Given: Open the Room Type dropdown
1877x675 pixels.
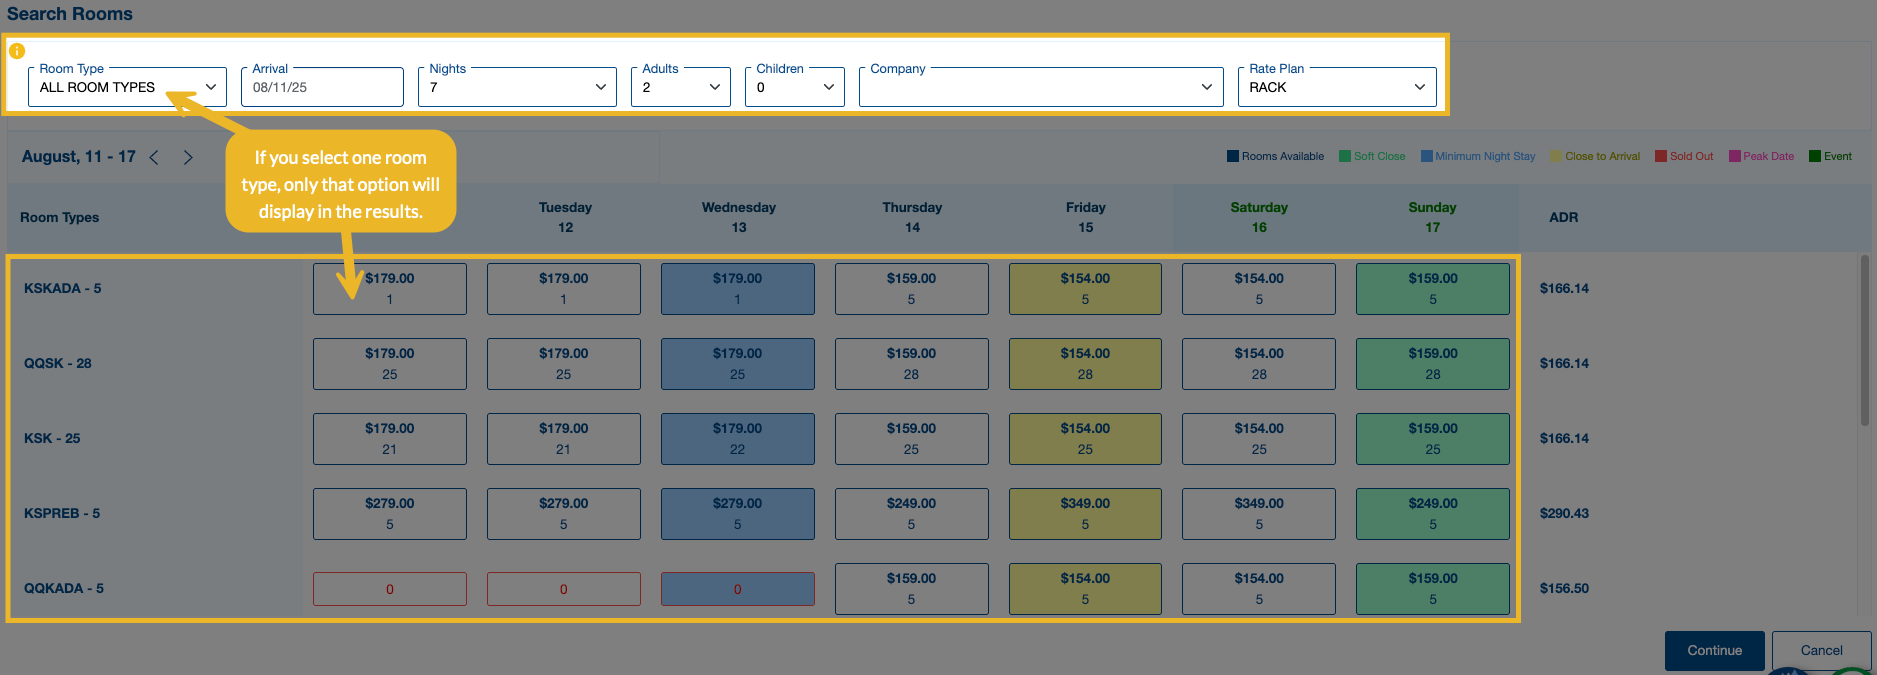Looking at the screenshot, I should coord(127,87).
